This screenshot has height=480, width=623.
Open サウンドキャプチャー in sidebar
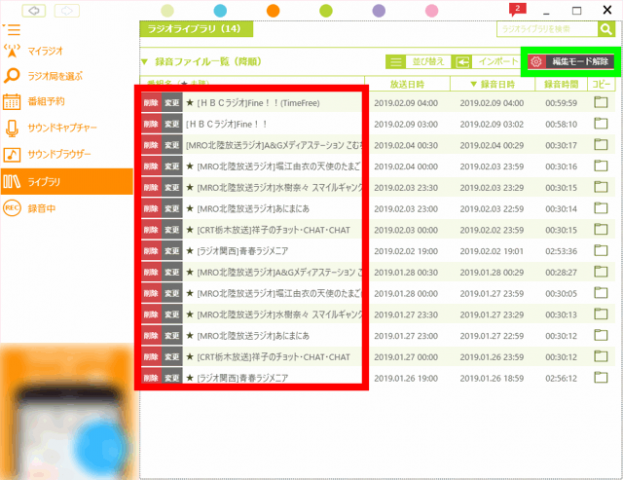click(62, 128)
